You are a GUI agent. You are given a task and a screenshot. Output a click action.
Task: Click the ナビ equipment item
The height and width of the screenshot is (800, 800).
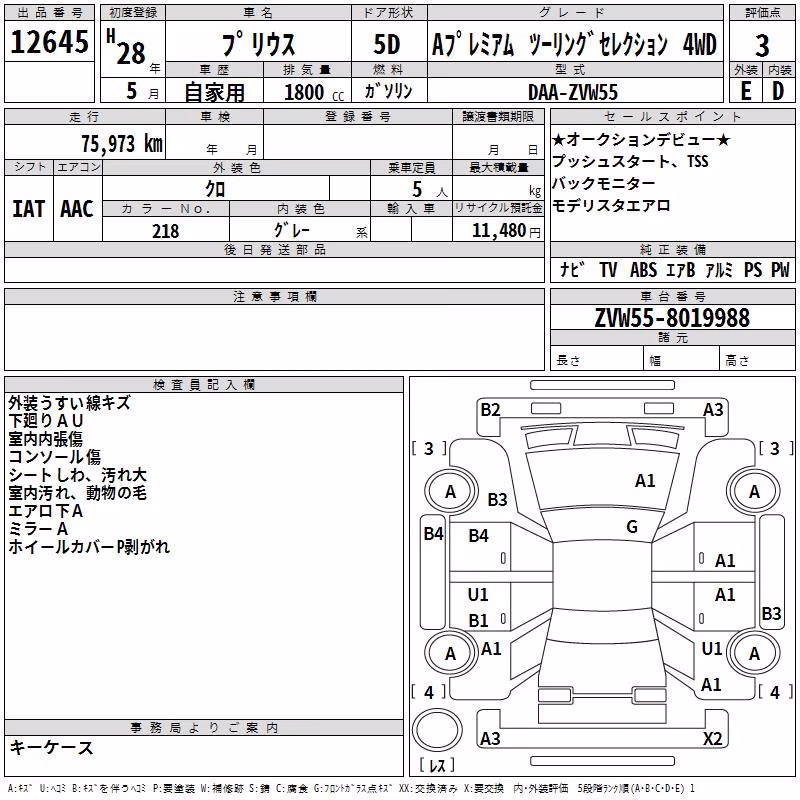pyautogui.click(x=571, y=269)
